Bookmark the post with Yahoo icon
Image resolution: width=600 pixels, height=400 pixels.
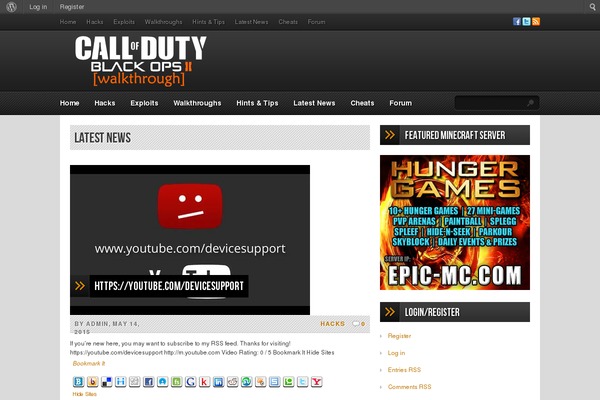316,382
